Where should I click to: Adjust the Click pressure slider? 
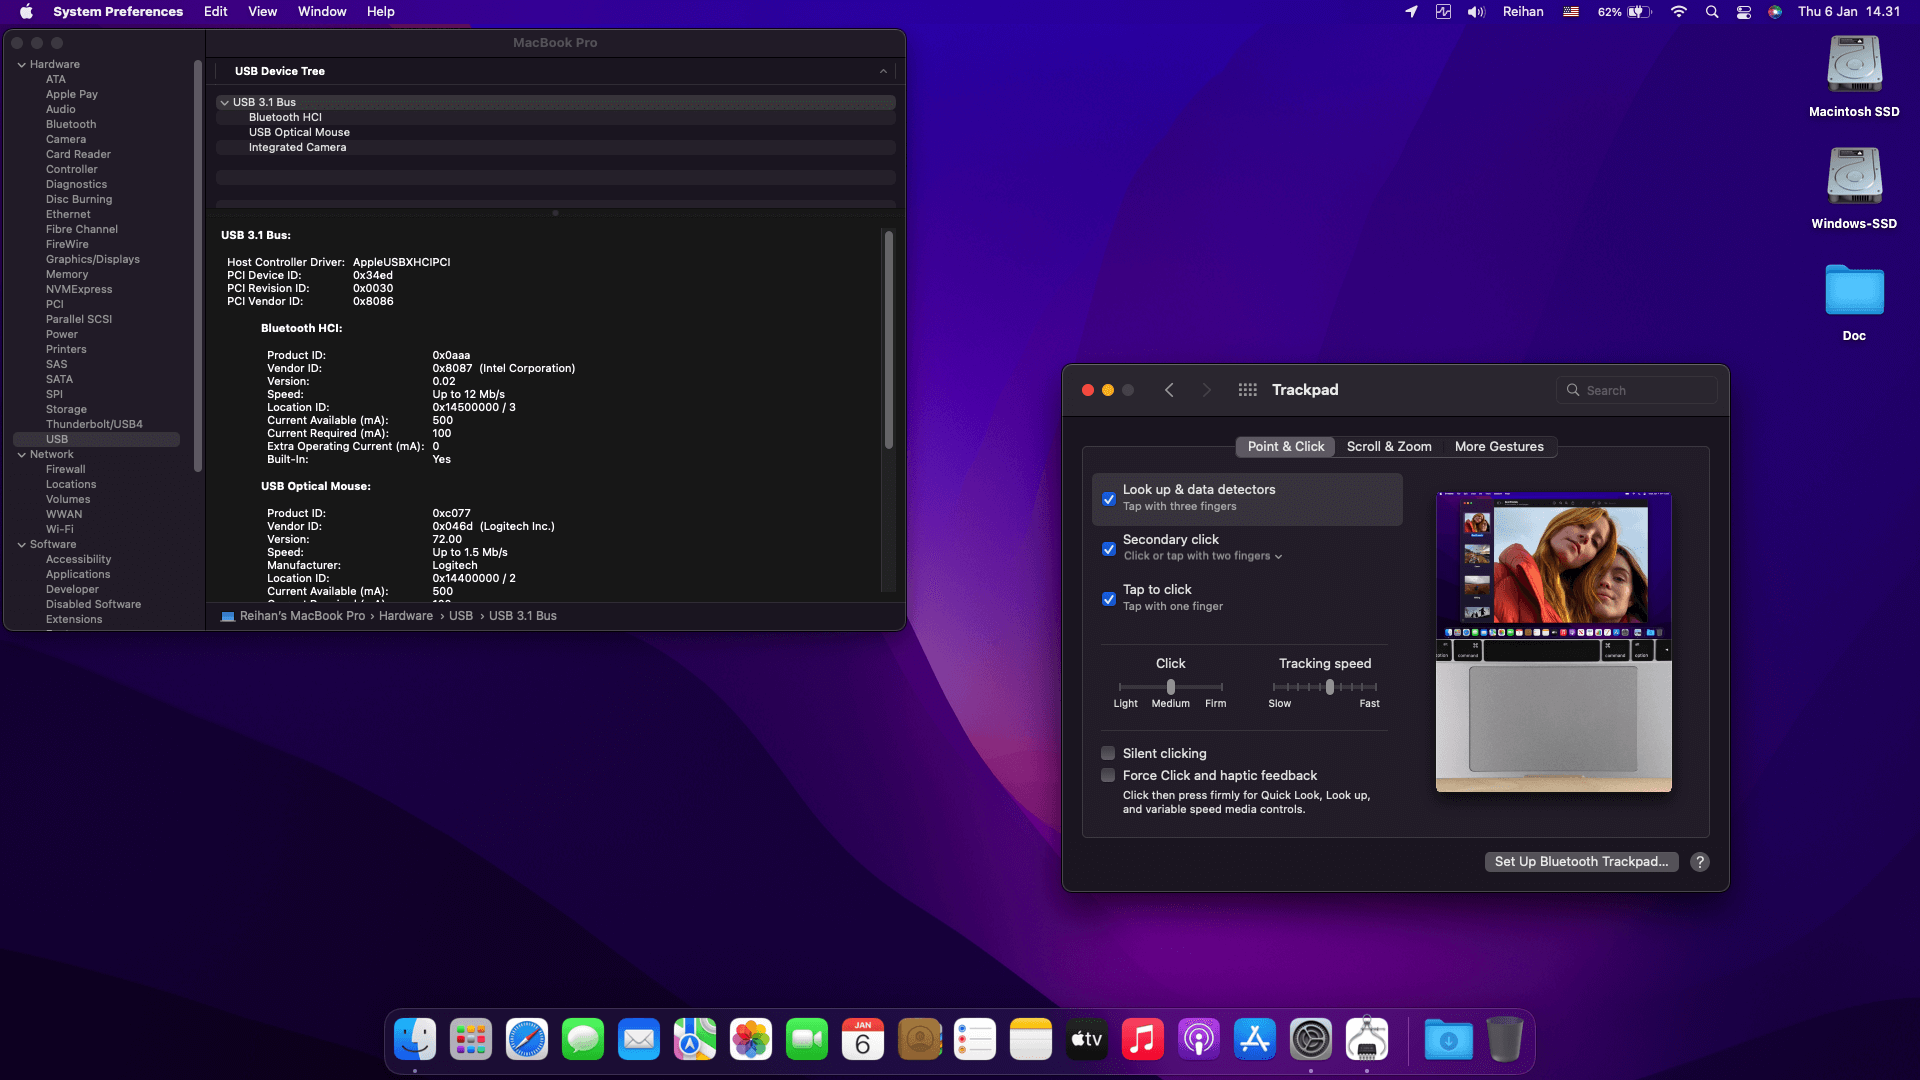click(1171, 687)
